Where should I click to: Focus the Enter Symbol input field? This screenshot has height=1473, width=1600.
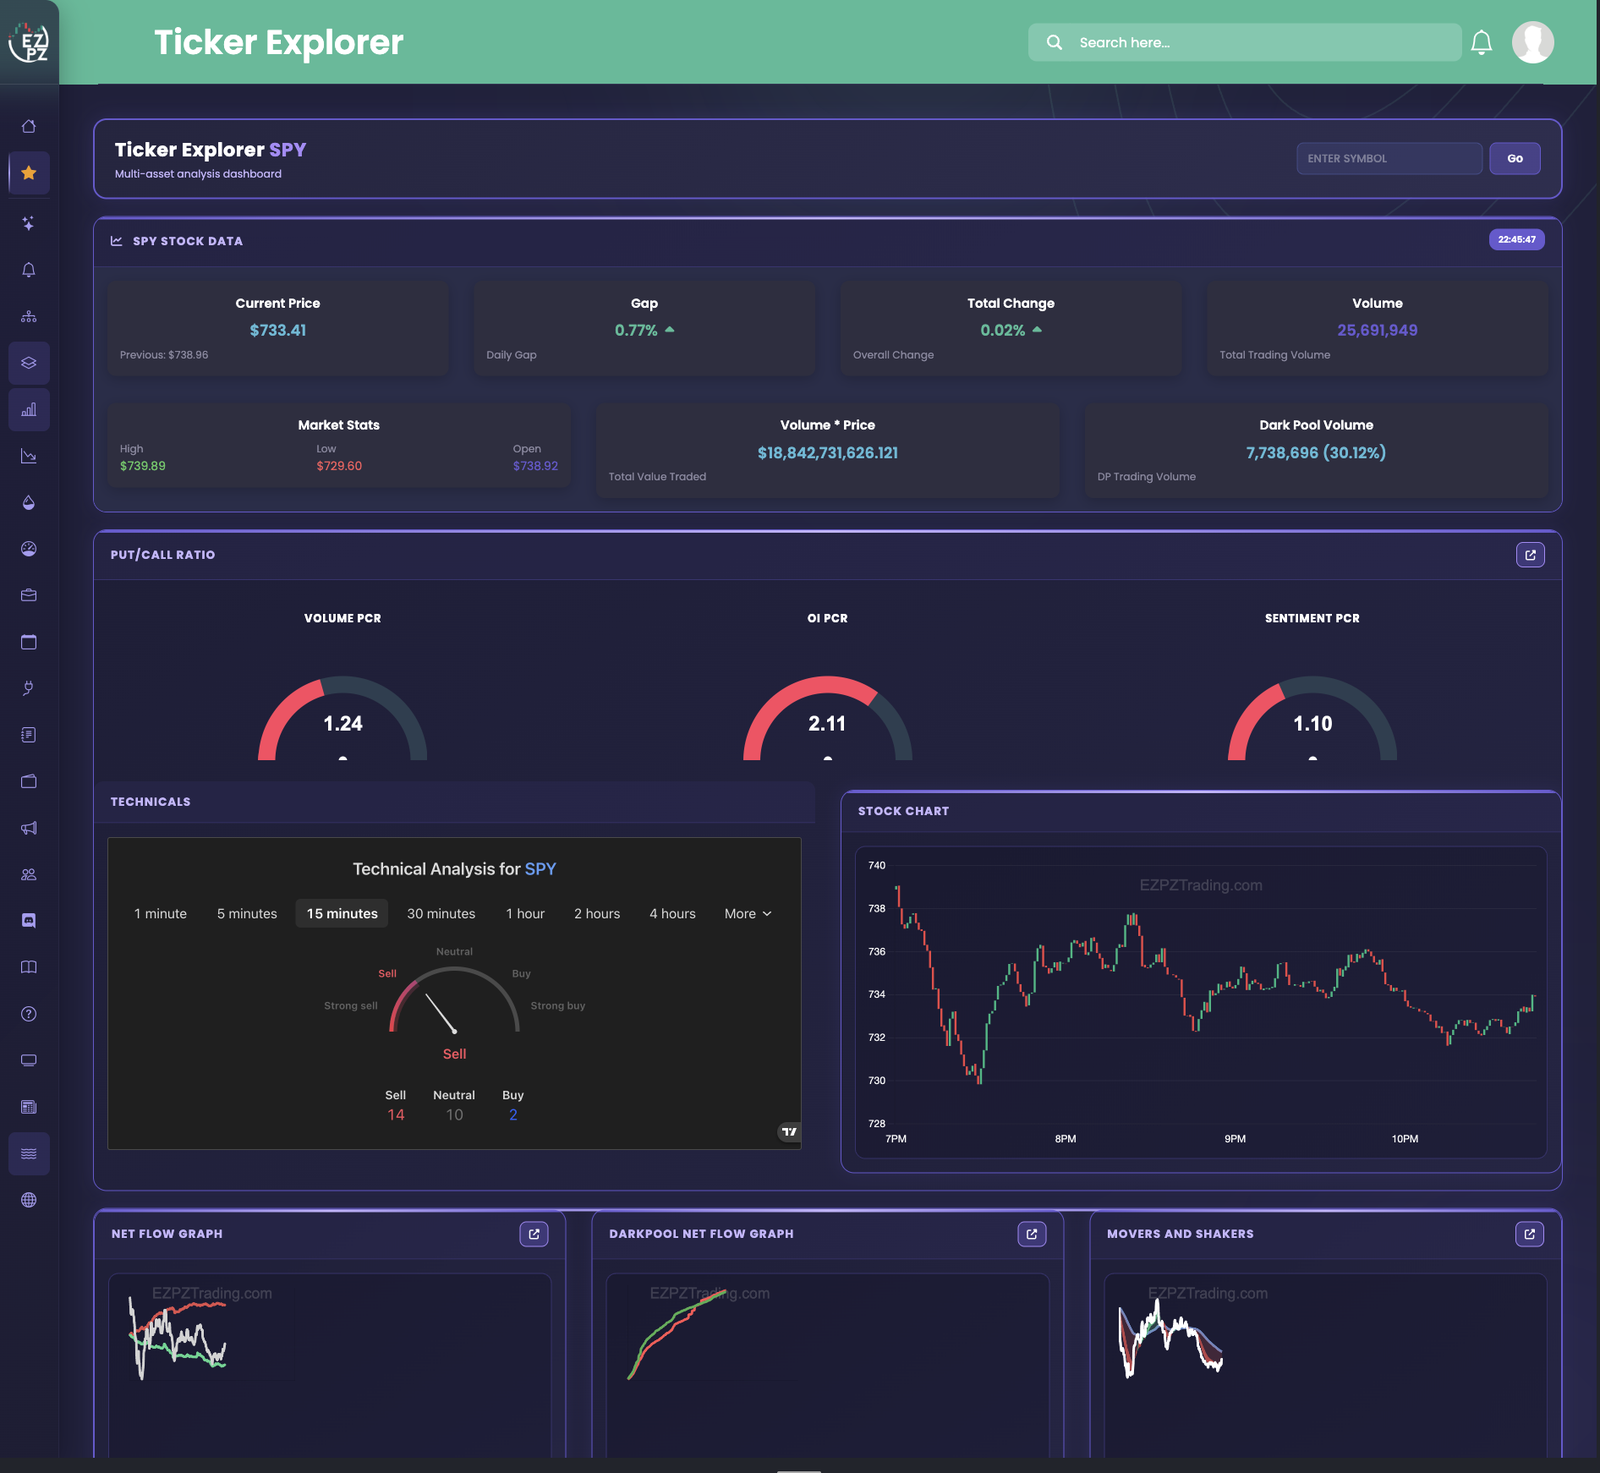tap(1389, 158)
